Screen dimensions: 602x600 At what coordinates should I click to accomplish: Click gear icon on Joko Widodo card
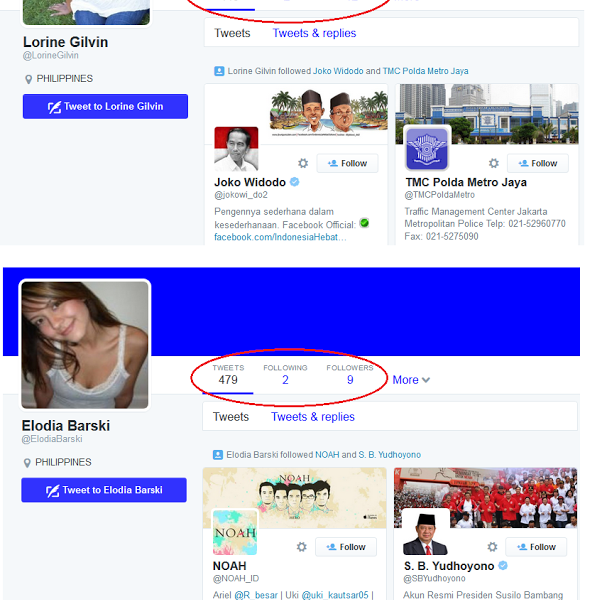click(303, 163)
